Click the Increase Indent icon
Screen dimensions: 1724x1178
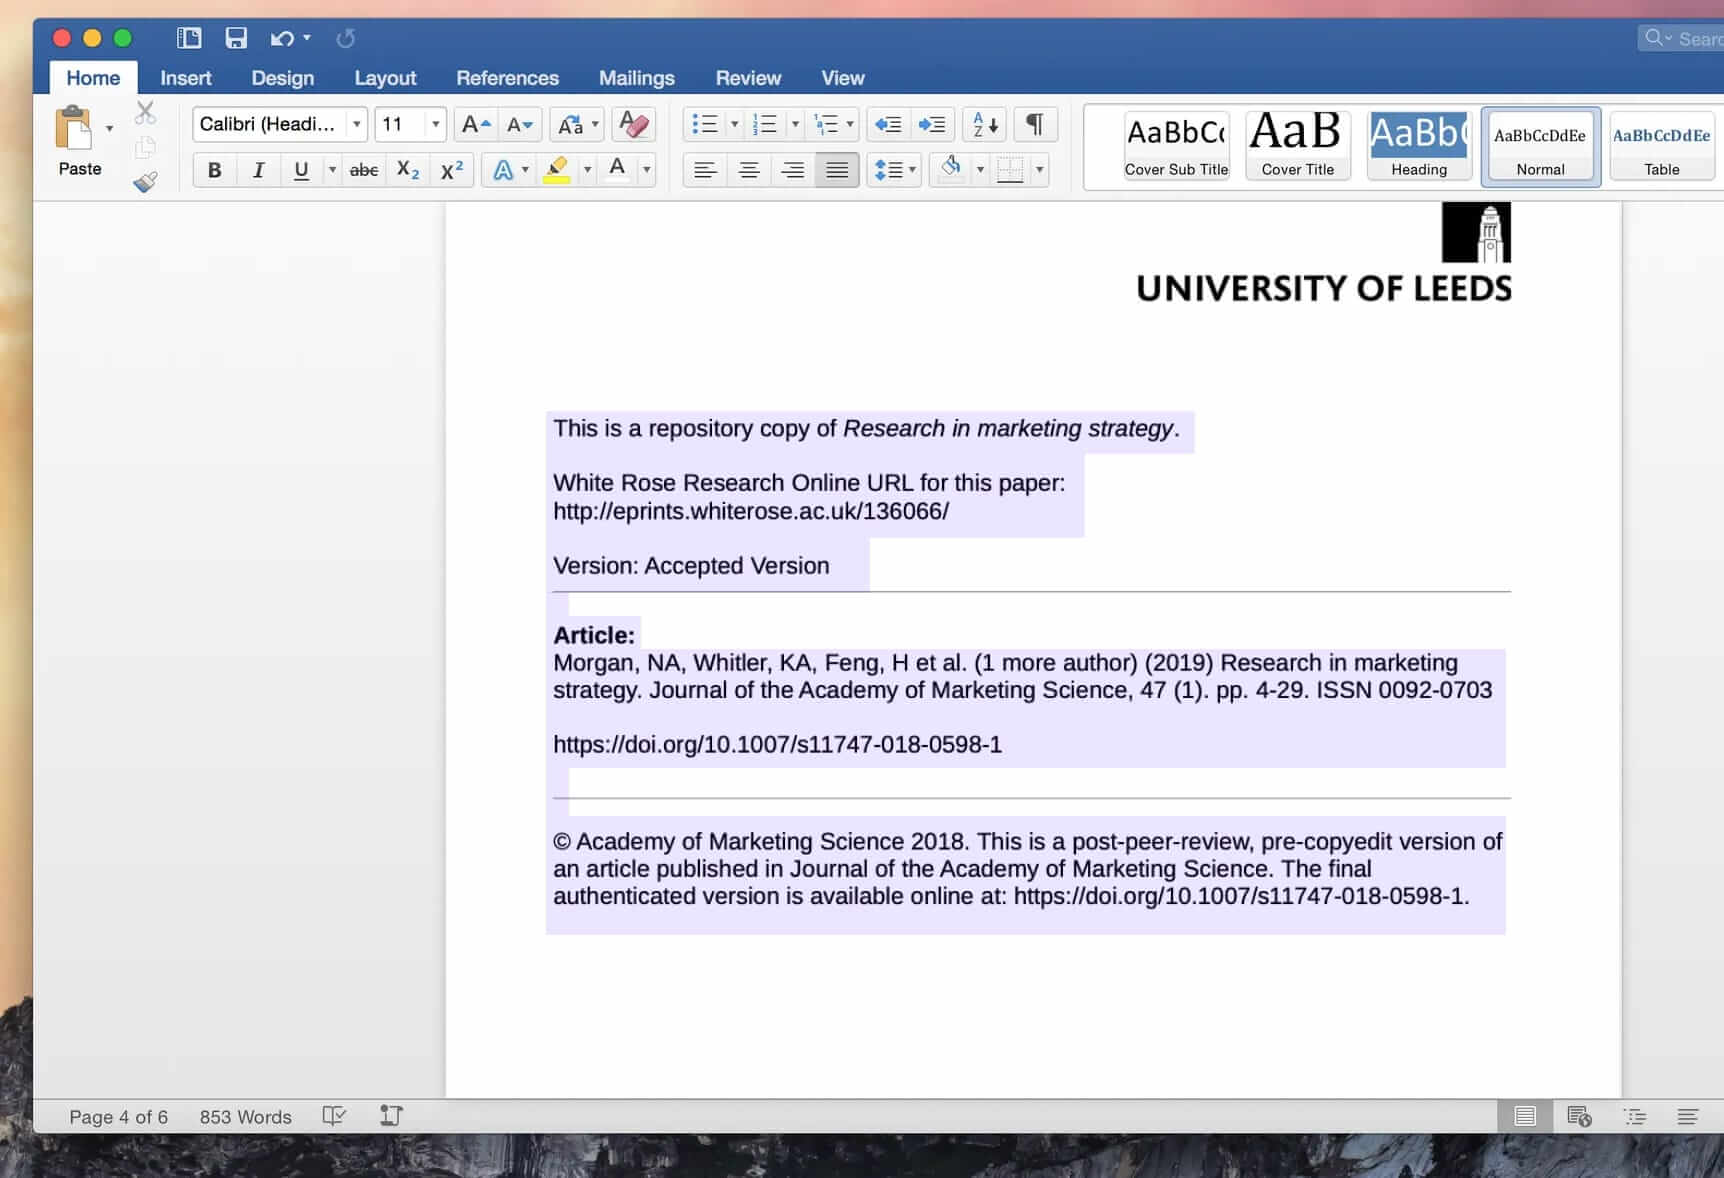tap(933, 124)
